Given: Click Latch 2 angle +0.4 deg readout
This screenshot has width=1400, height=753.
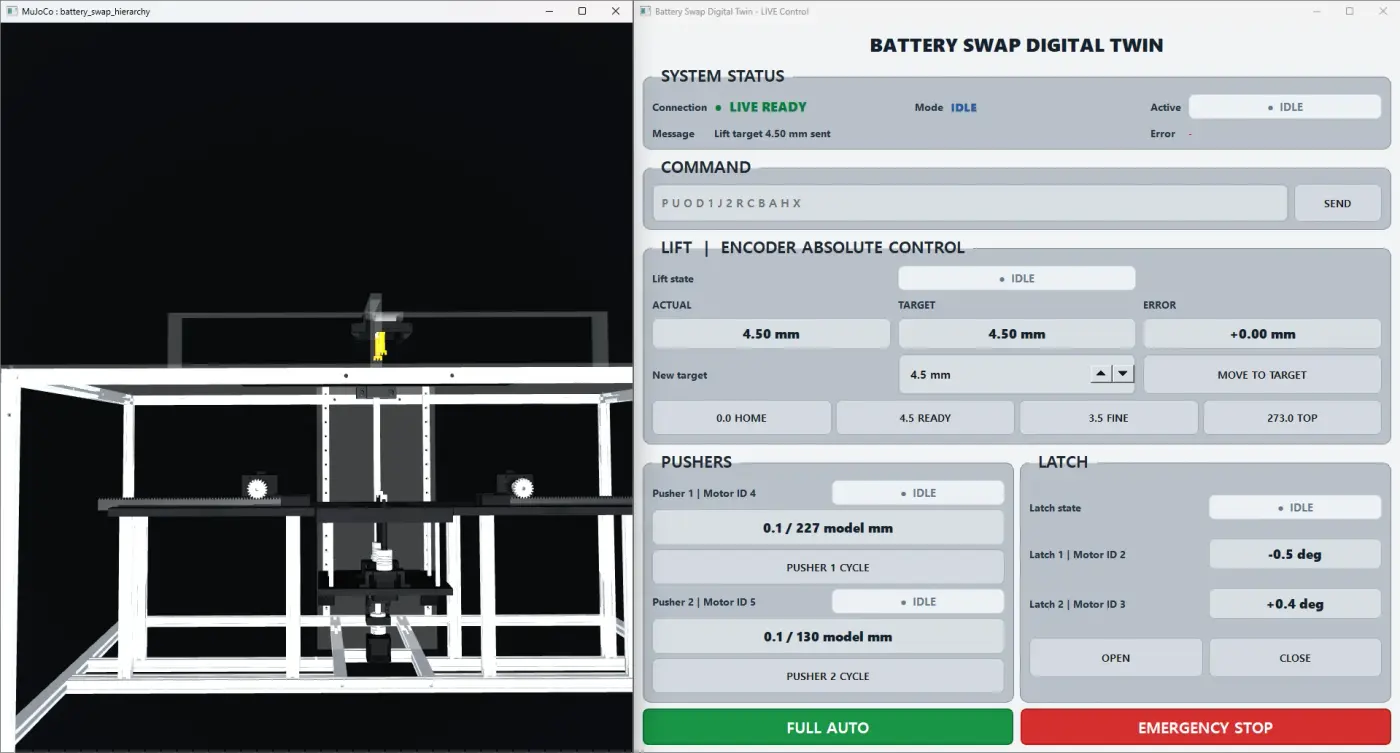Looking at the screenshot, I should 1295,604.
